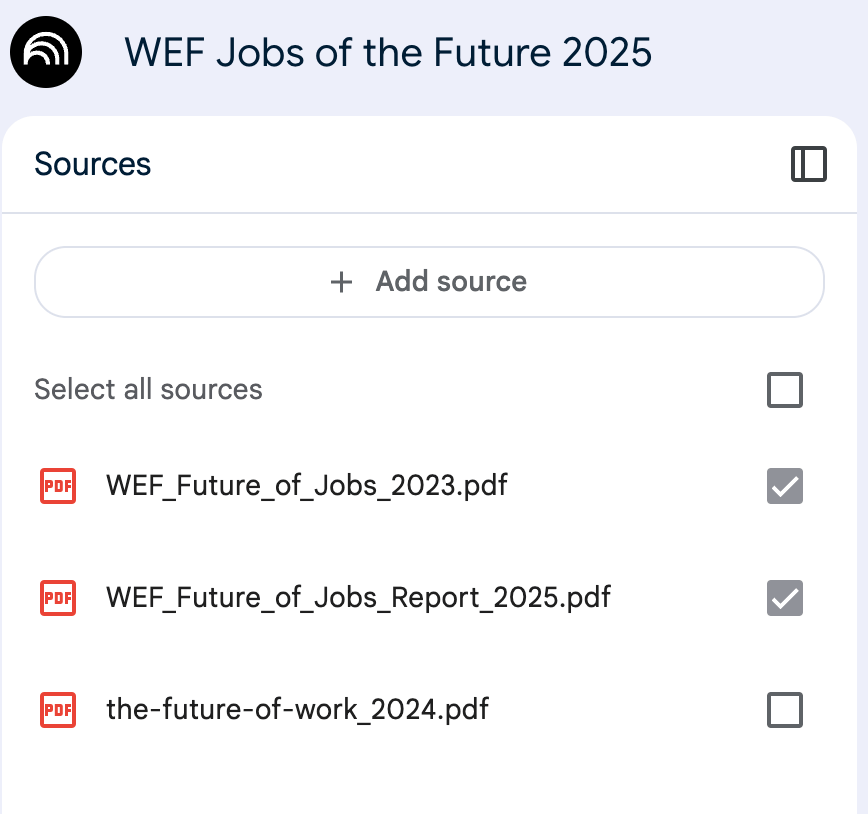Click PDF icon for WEF_Future_of_Jobs_Report_2025.pdf
Screen dimensions: 868x814
pyautogui.click(x=58, y=598)
